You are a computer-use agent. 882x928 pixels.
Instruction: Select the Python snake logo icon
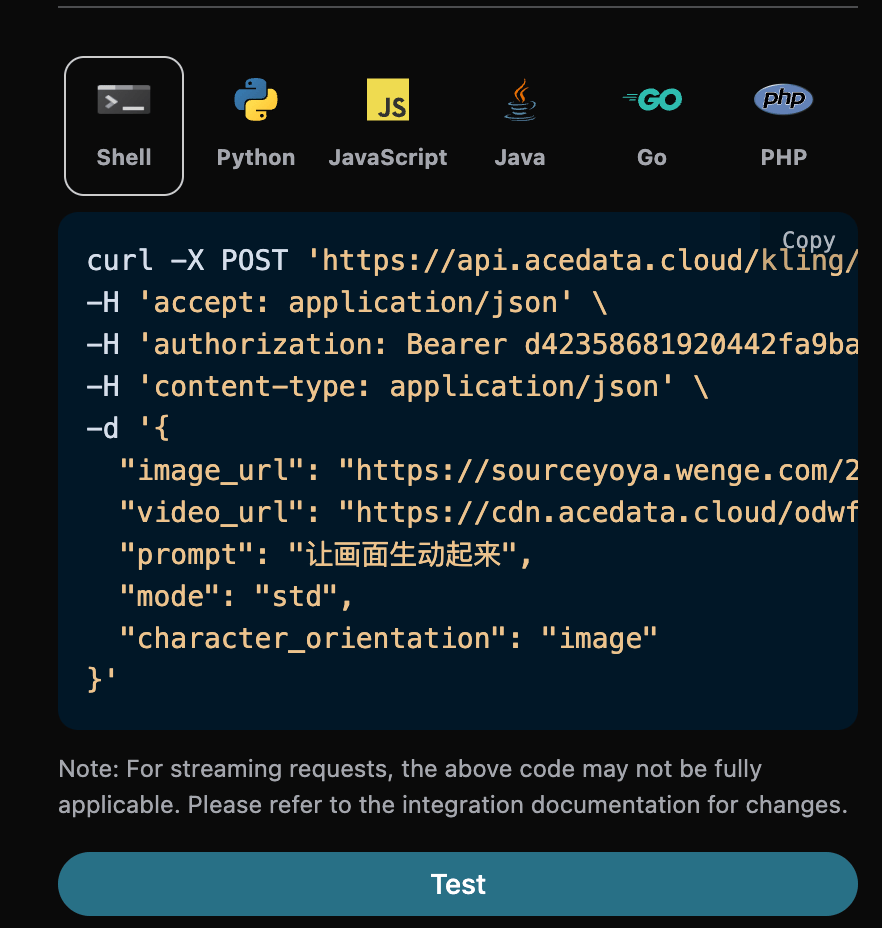pyautogui.click(x=256, y=100)
